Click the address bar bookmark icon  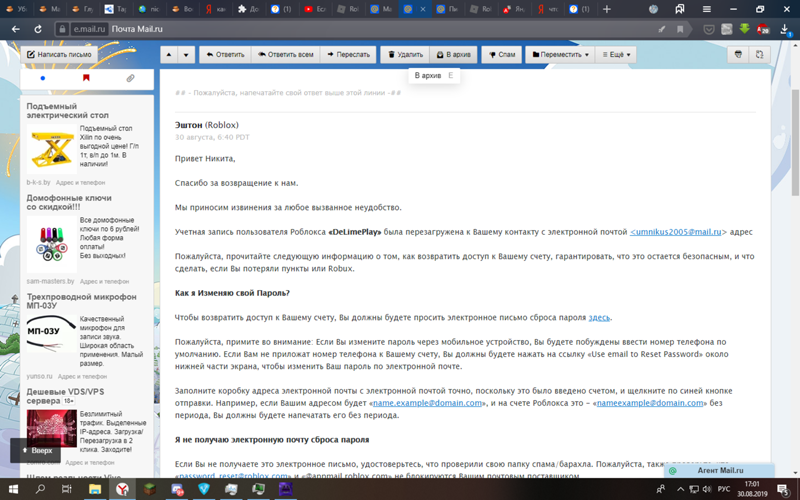(680, 29)
